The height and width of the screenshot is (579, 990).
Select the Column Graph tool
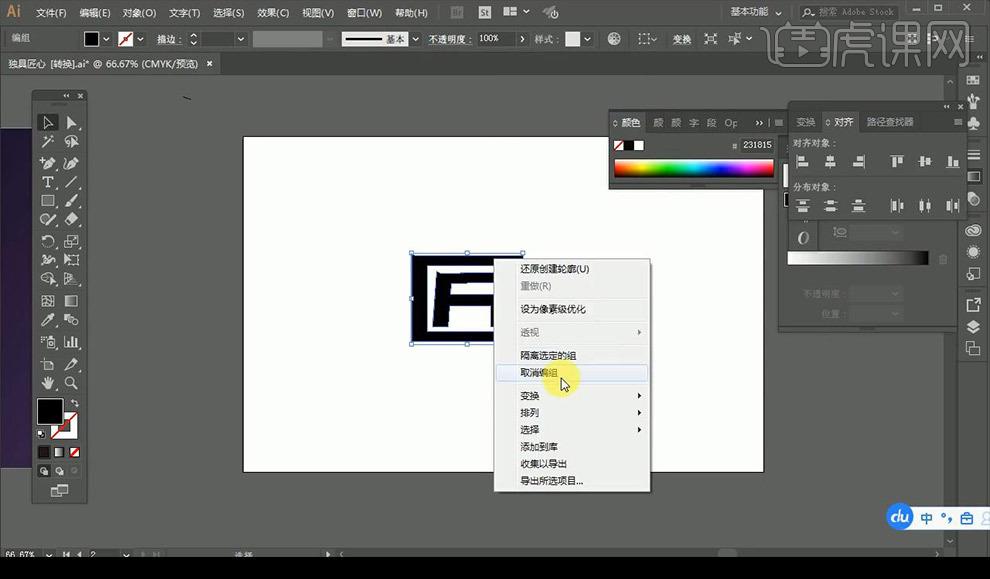pos(71,342)
